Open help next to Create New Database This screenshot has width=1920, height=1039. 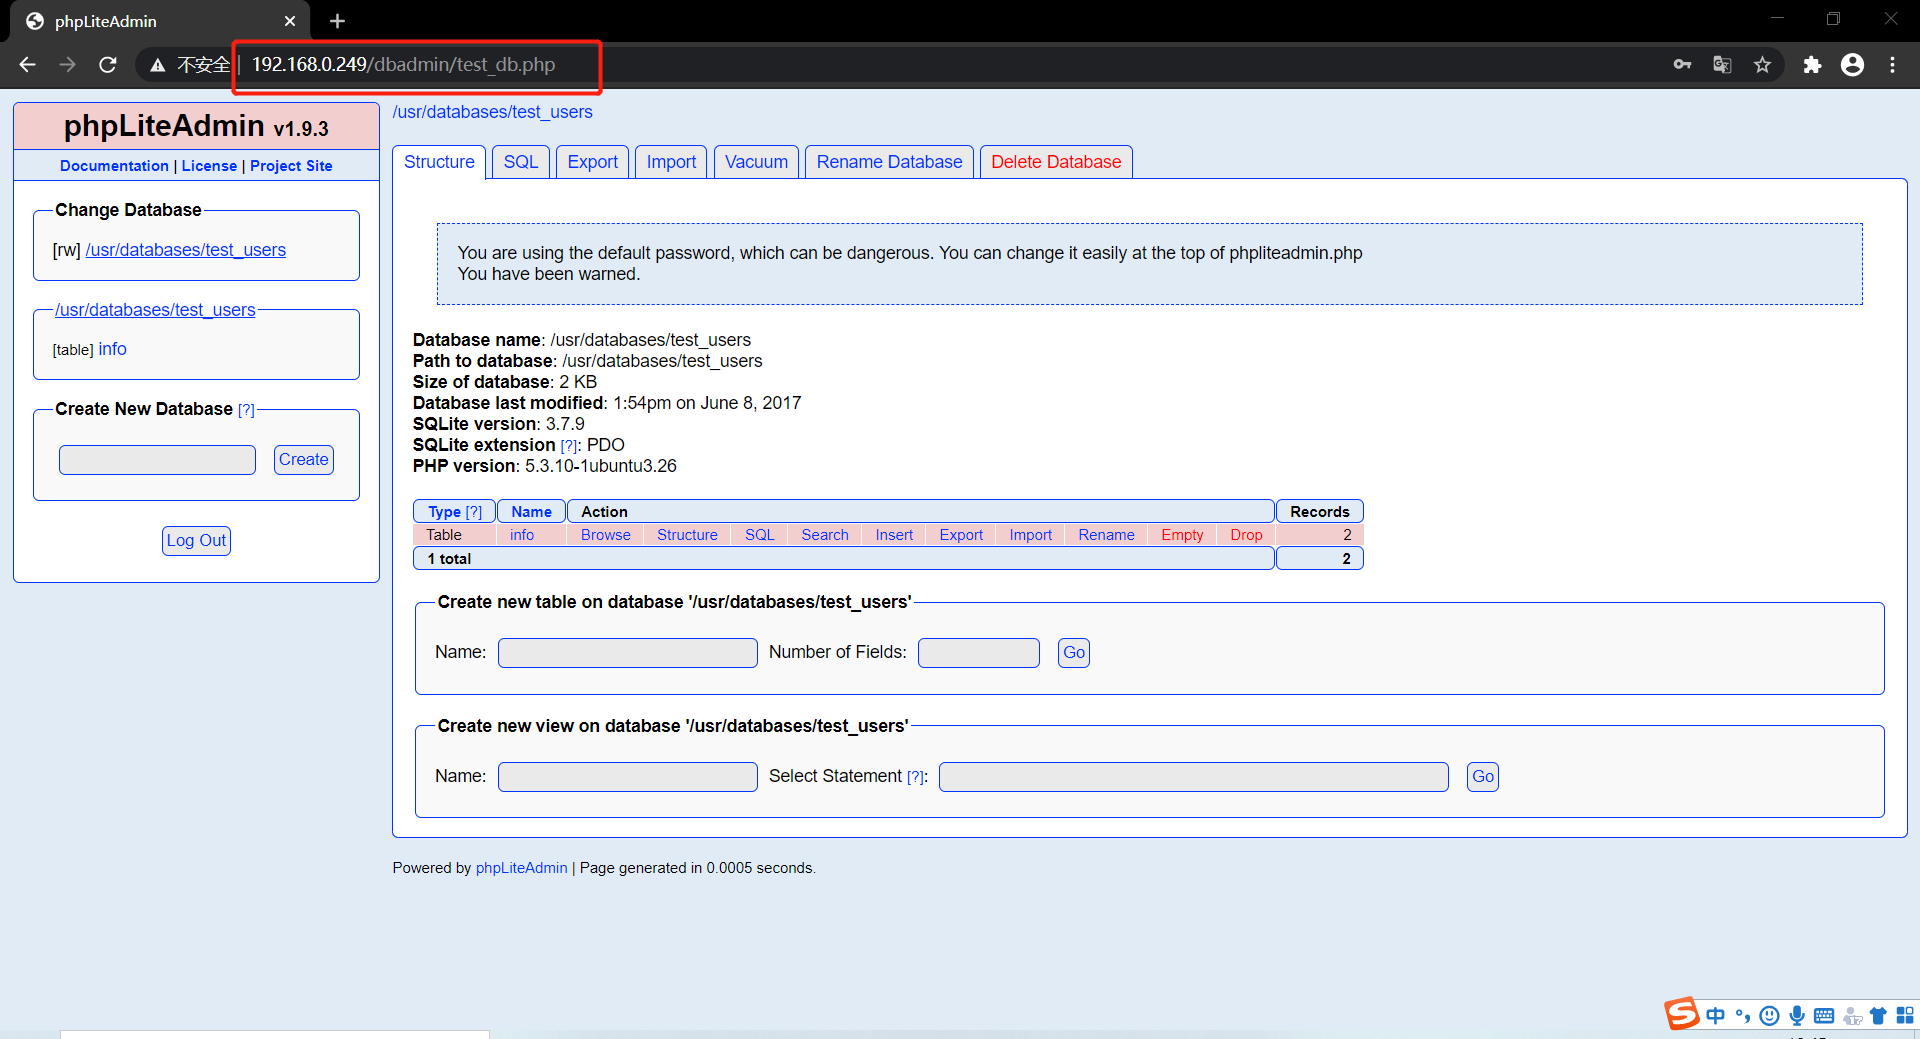(x=246, y=410)
